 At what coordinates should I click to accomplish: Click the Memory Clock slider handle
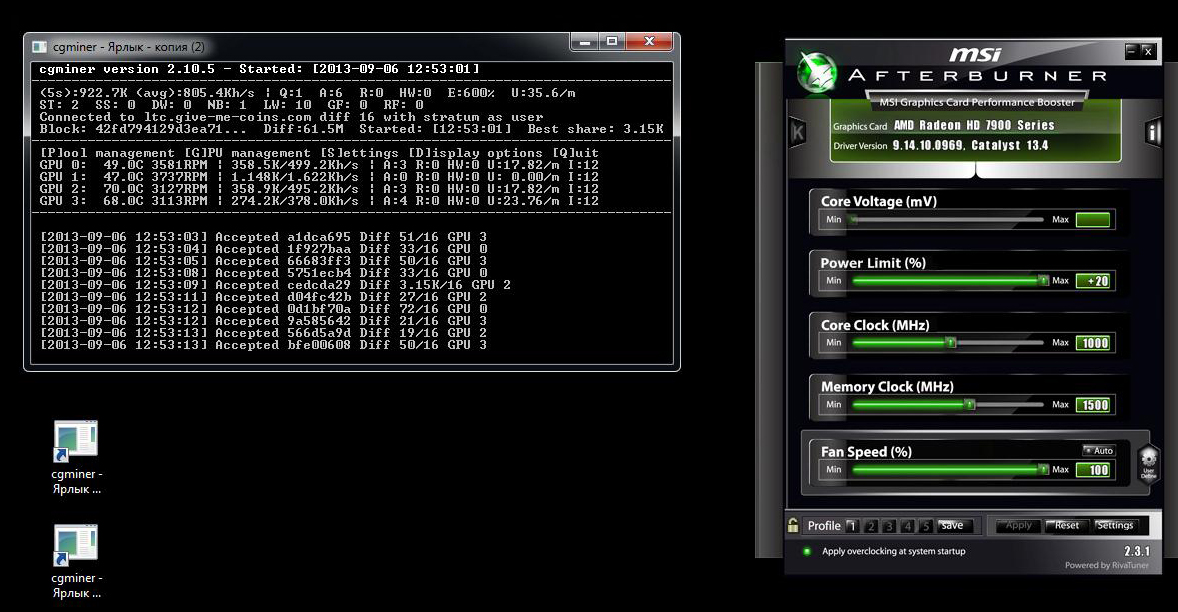point(970,404)
